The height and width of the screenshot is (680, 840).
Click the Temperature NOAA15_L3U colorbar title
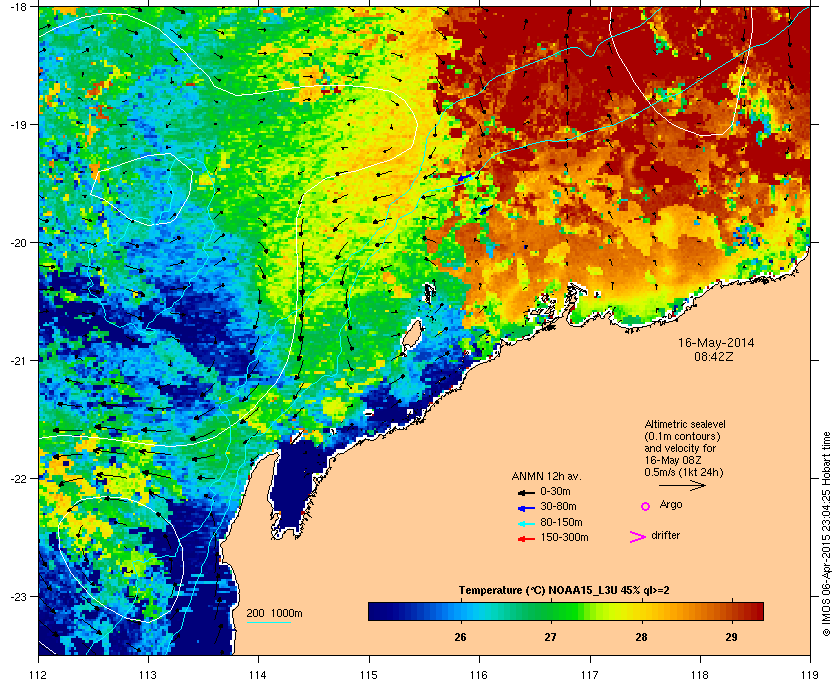(564, 591)
